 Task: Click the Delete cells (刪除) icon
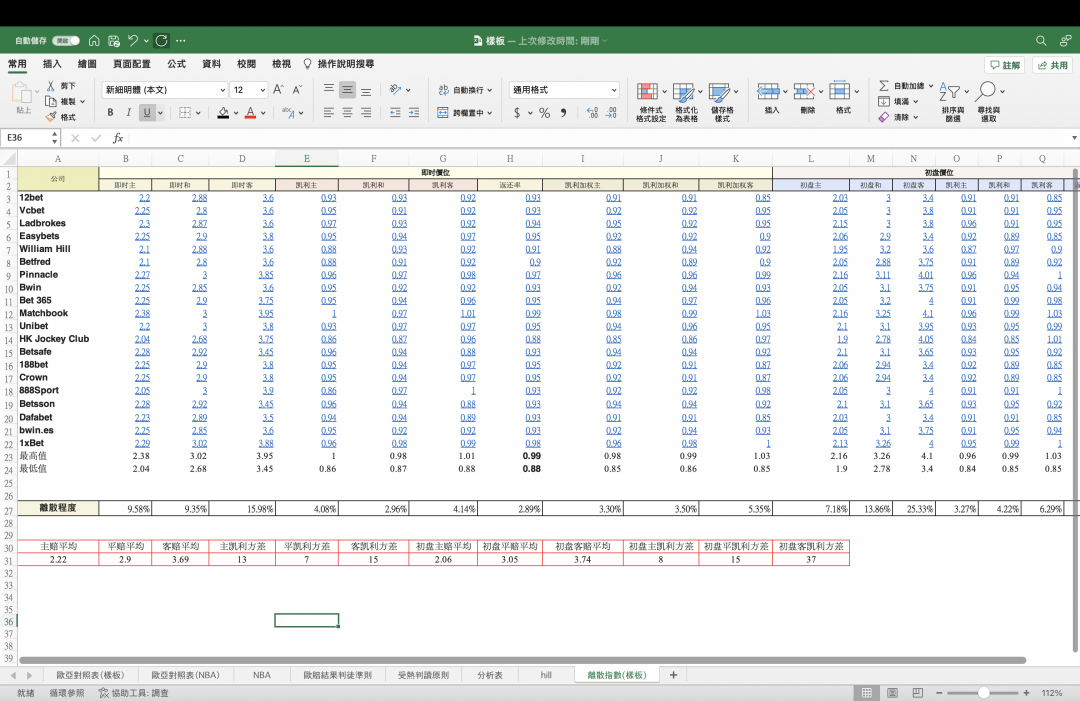[x=804, y=91]
